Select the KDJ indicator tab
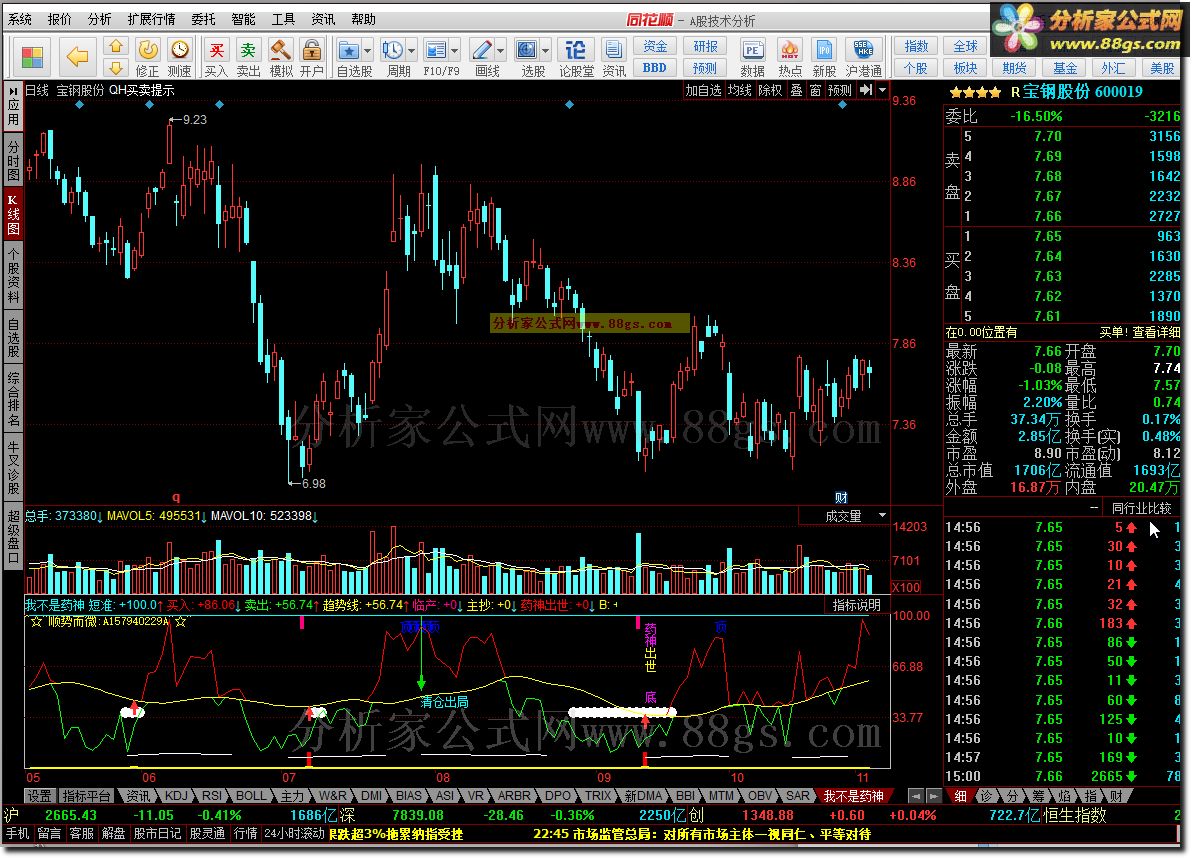The height and width of the screenshot is (858, 1192). pos(176,796)
